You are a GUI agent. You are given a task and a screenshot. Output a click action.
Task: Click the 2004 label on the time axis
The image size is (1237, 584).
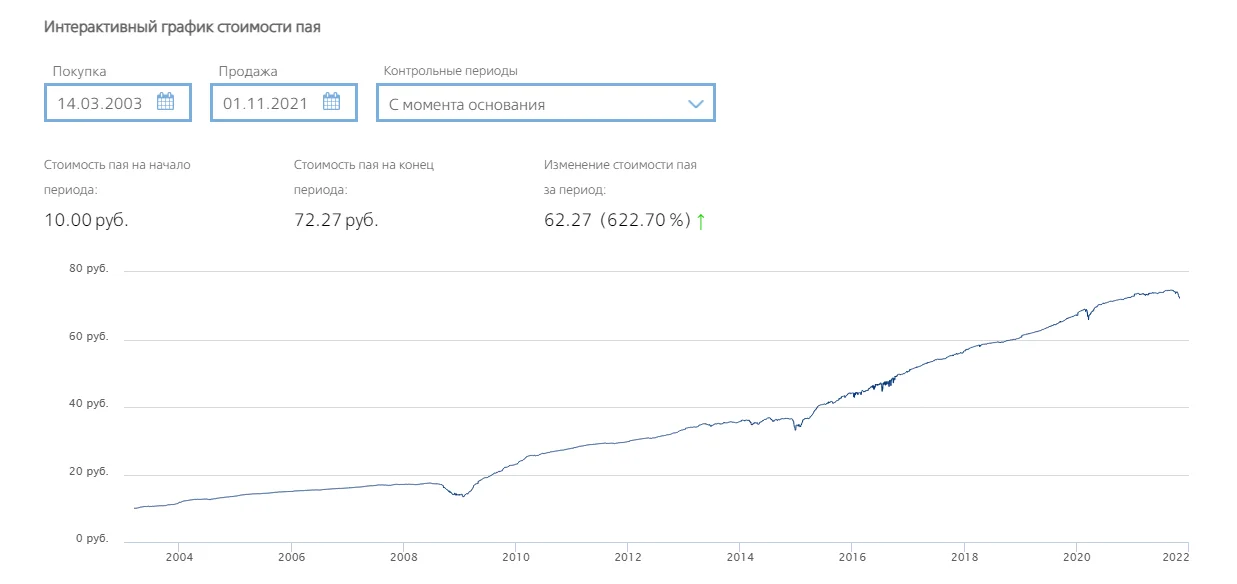tap(178, 558)
